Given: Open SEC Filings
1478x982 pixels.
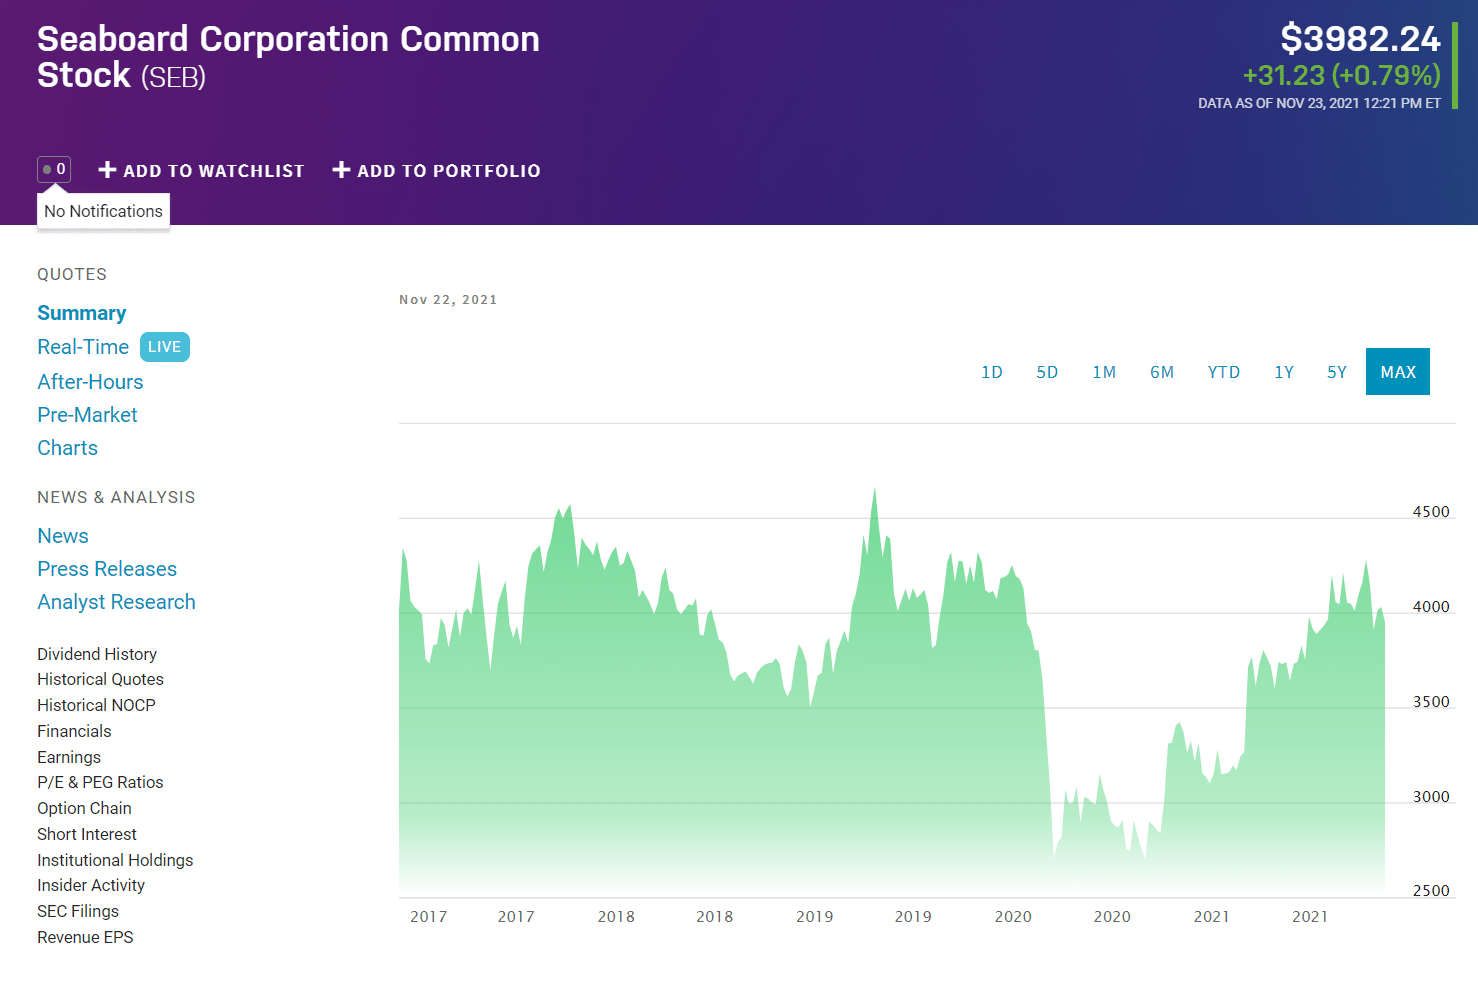Looking at the screenshot, I should click(x=78, y=911).
